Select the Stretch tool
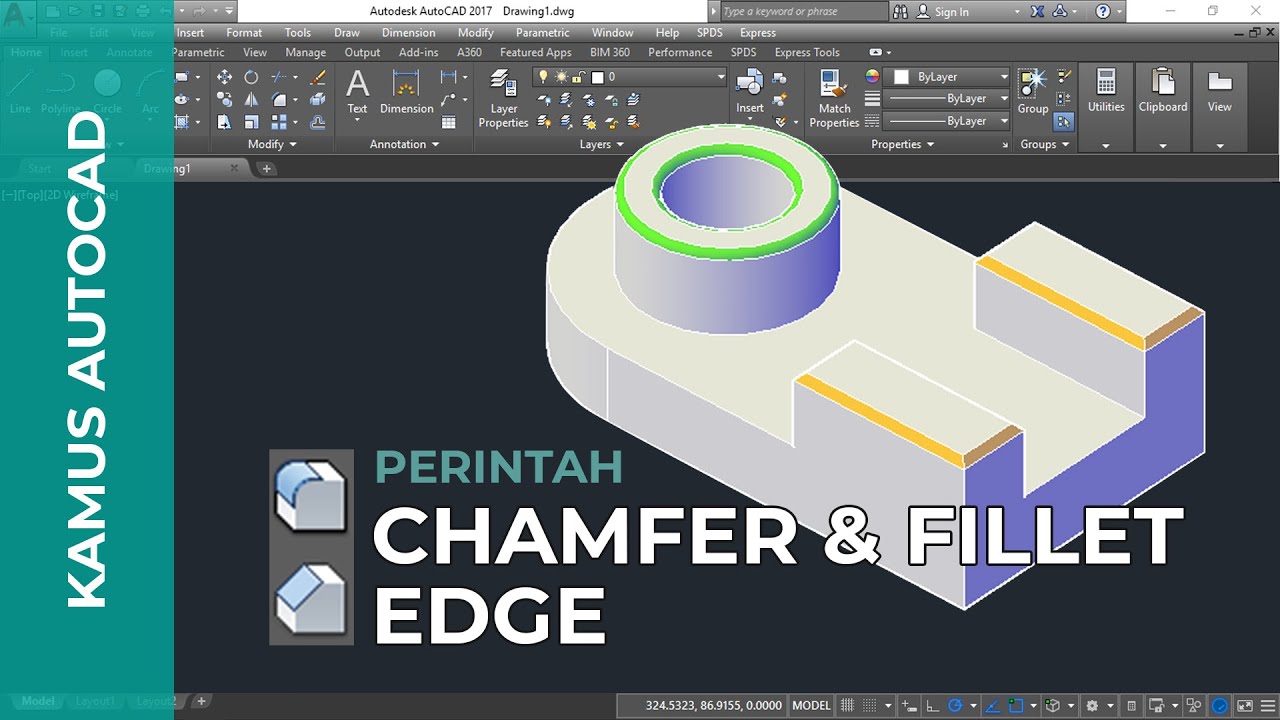 (224, 121)
